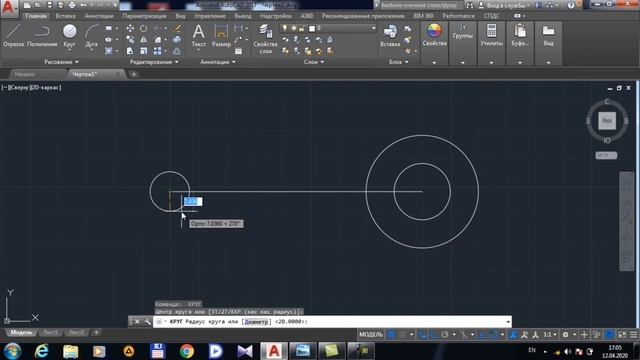Click the Move tool icon

pyautogui.click(x=130, y=29)
